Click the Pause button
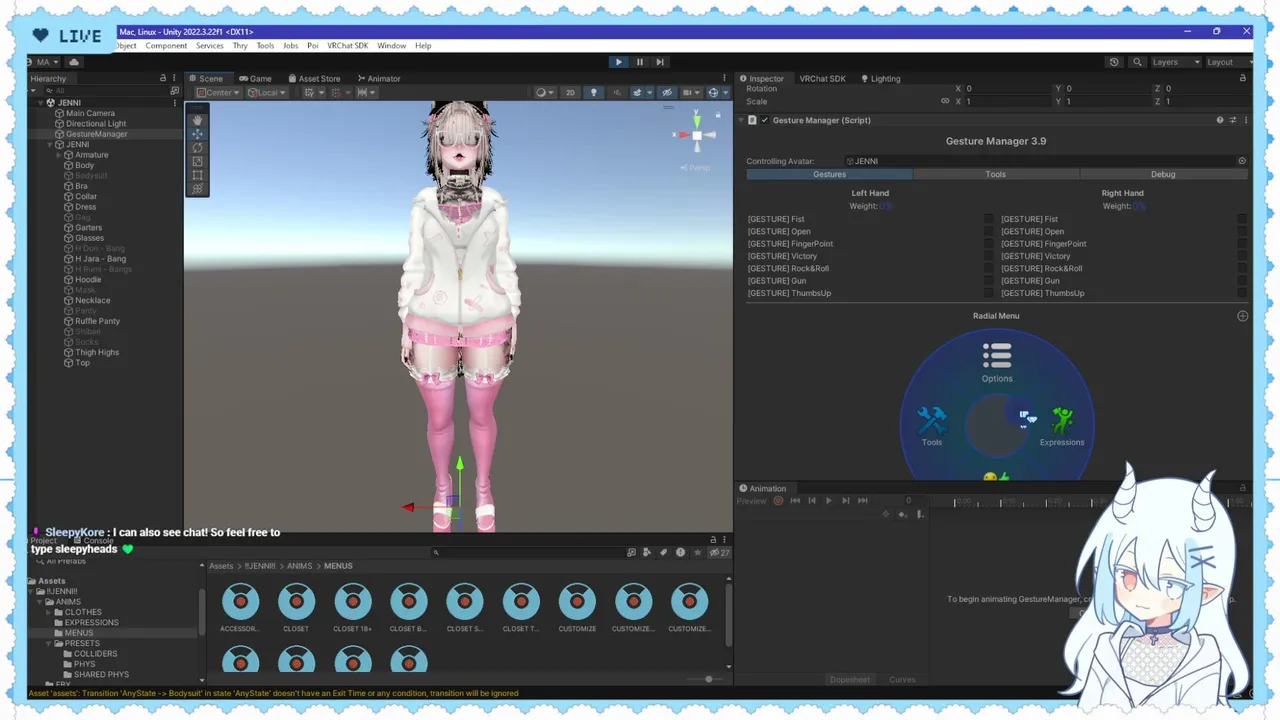 [x=640, y=62]
